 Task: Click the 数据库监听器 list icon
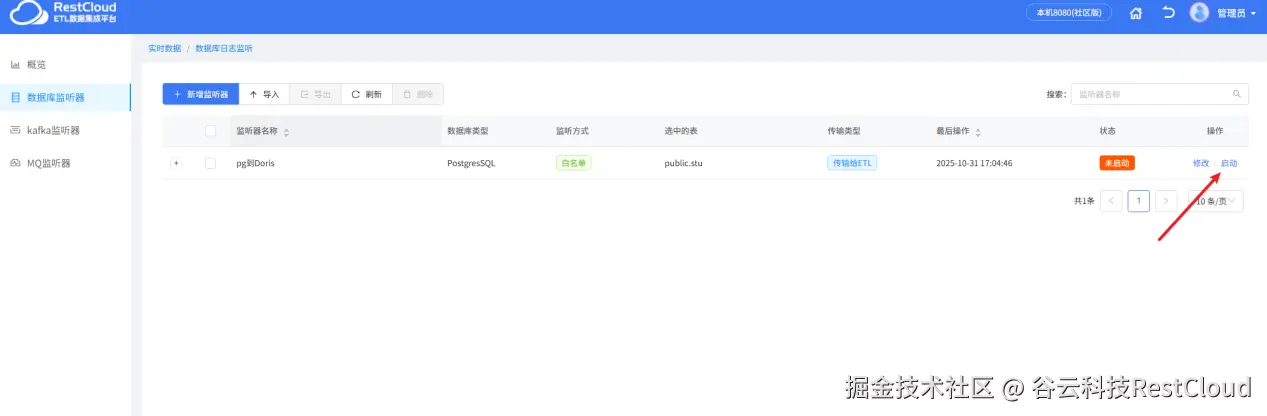tap(15, 98)
